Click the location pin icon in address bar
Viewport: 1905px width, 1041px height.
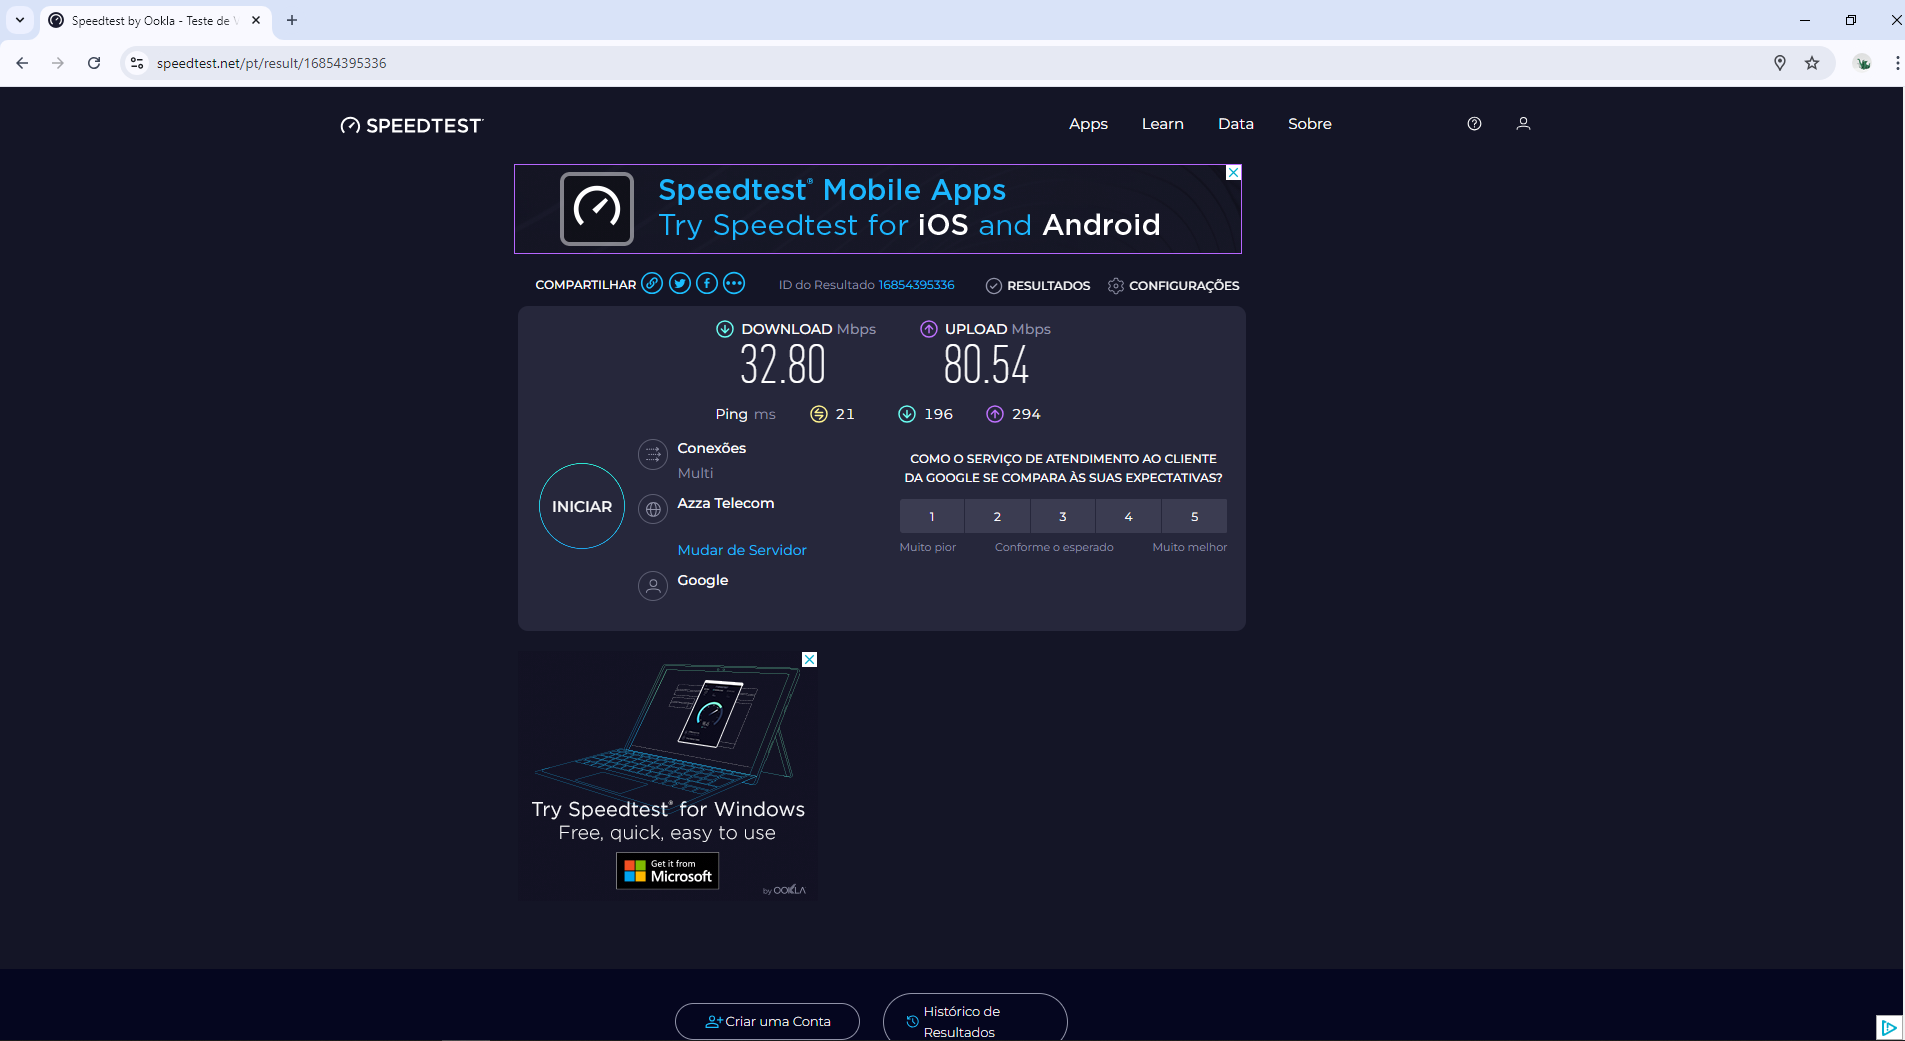pos(1780,63)
